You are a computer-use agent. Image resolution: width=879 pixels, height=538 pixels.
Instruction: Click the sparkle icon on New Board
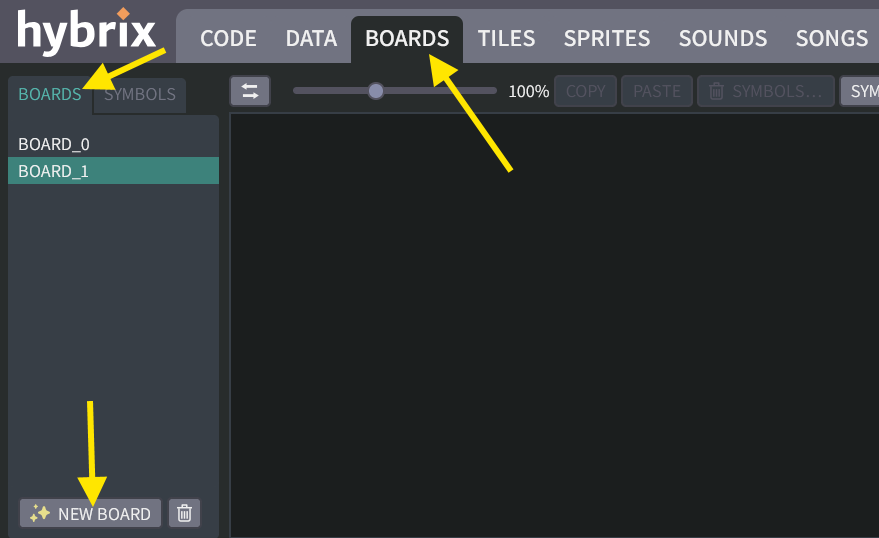(40, 513)
